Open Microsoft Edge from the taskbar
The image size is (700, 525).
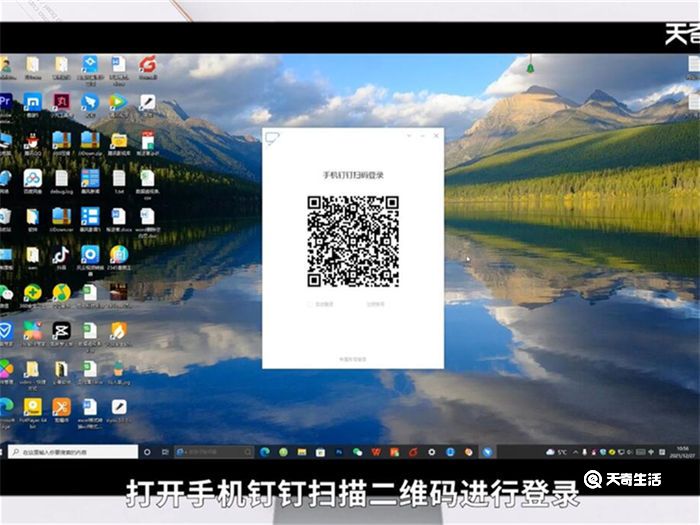click(x=265, y=452)
